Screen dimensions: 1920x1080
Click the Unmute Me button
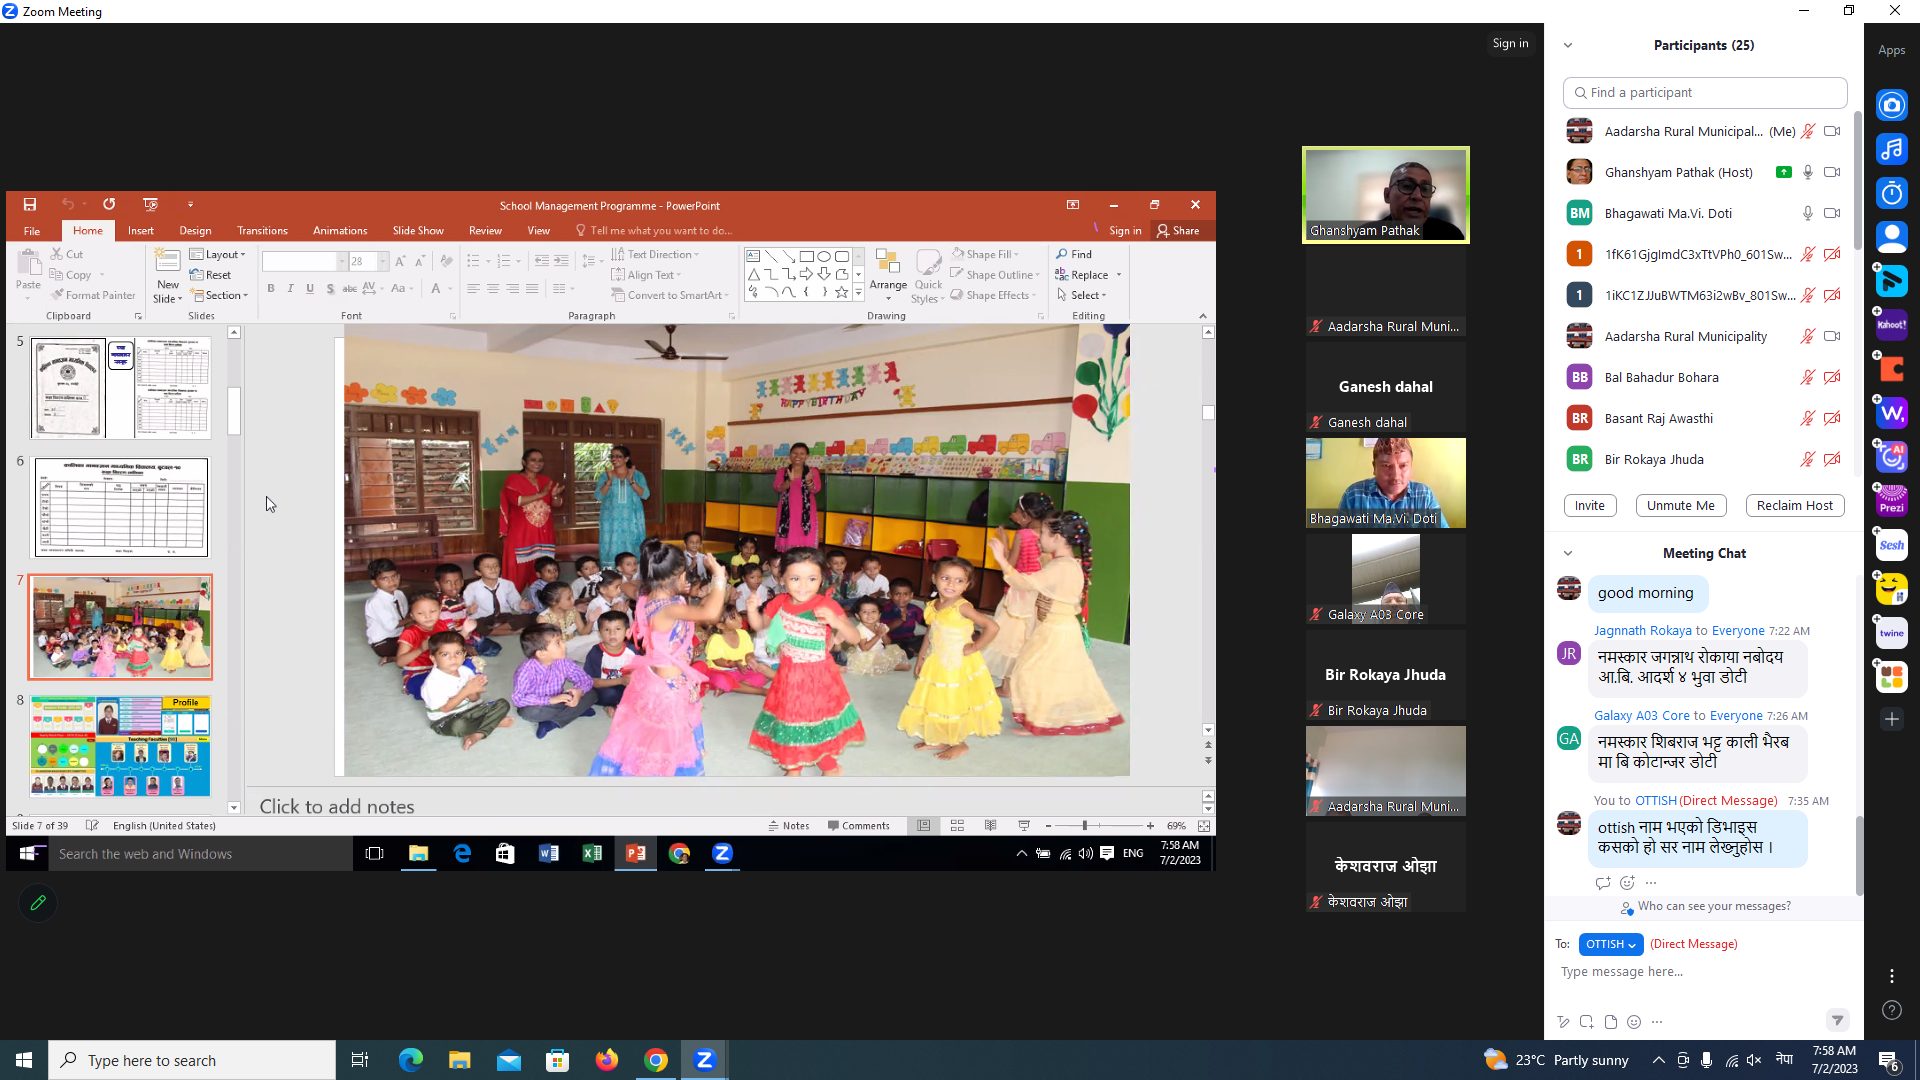tap(1680, 506)
